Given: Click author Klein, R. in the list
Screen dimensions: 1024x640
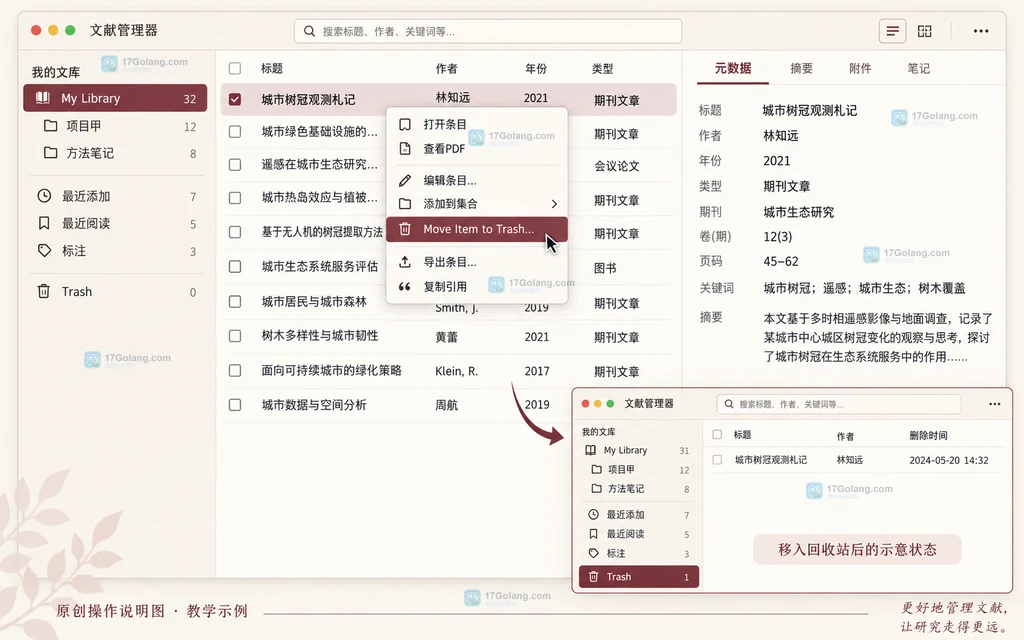Looking at the screenshot, I should pos(456,371).
